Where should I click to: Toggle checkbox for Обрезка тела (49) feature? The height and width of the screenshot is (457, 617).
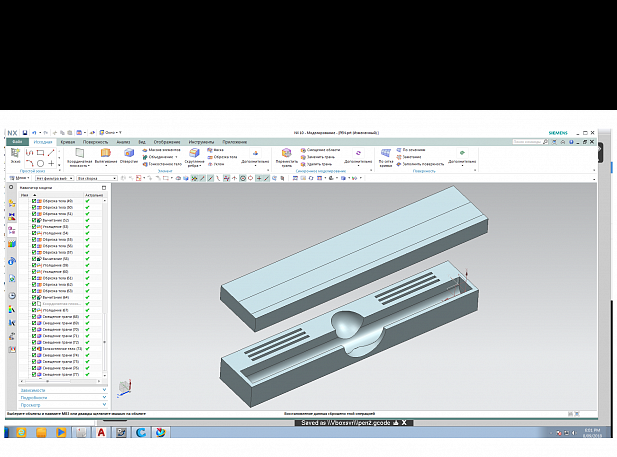(x=34, y=201)
